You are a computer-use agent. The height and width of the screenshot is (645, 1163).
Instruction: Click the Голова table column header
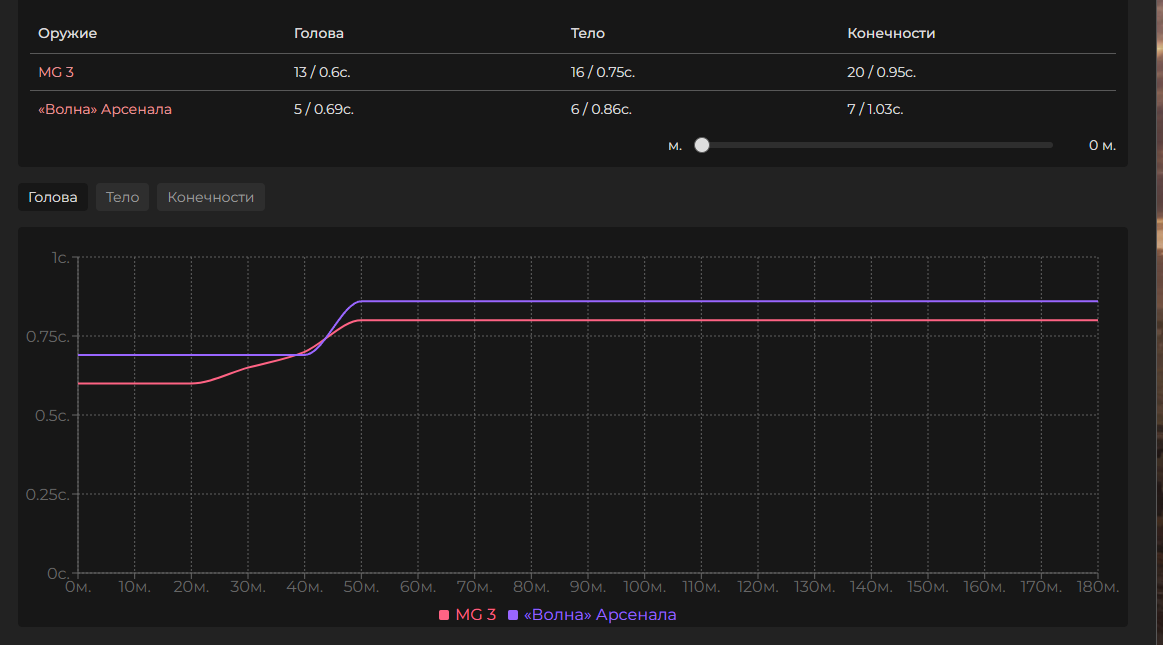[319, 33]
